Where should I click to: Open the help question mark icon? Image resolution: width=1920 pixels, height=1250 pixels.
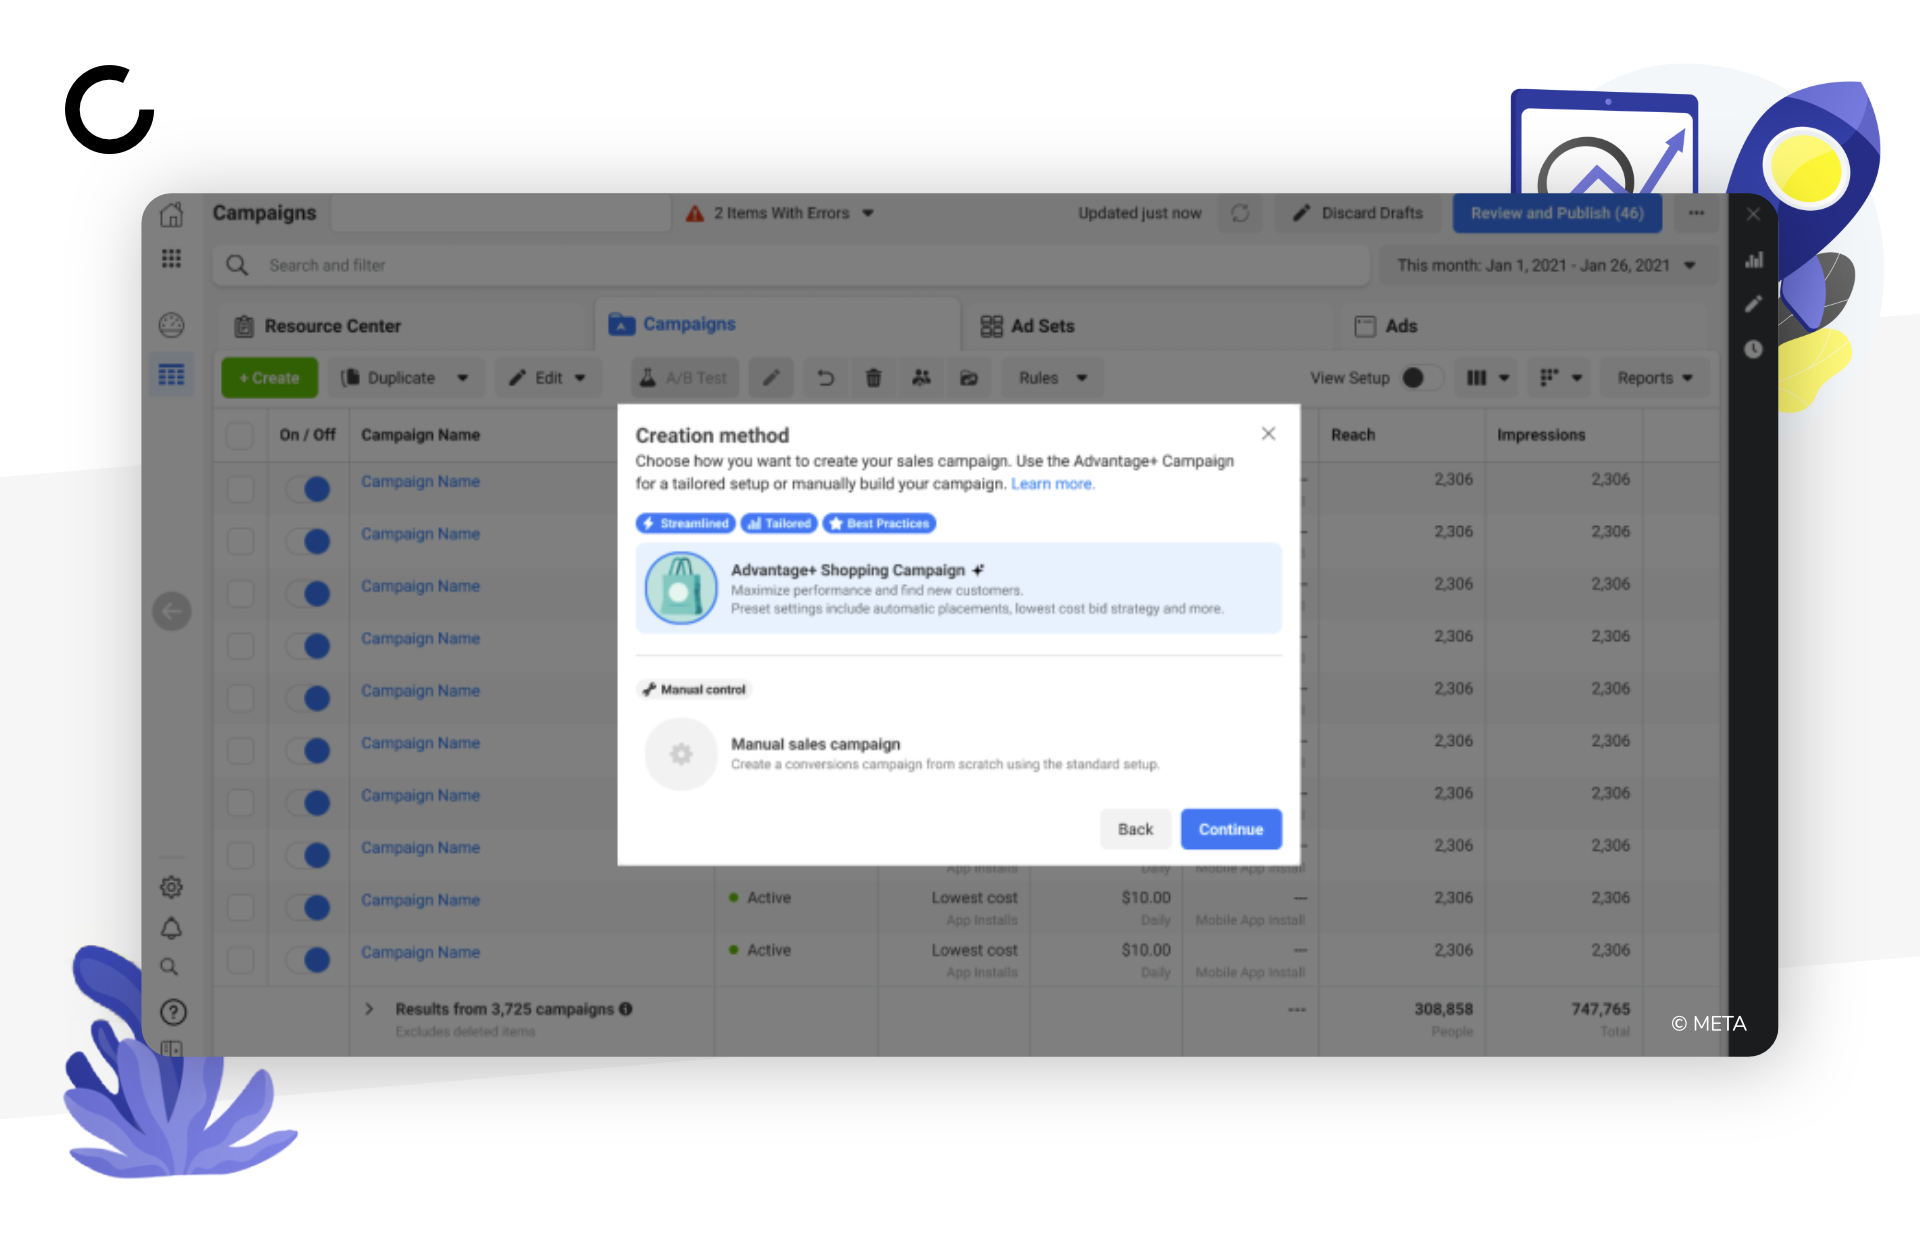(173, 1012)
